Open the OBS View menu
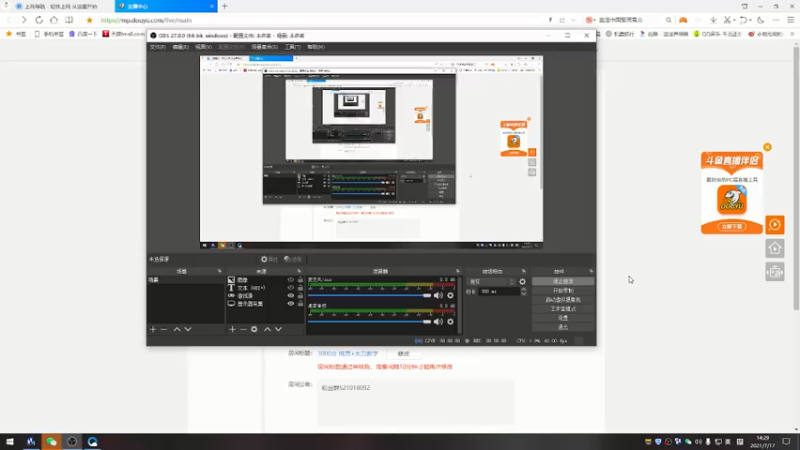The image size is (800, 450). (x=203, y=47)
